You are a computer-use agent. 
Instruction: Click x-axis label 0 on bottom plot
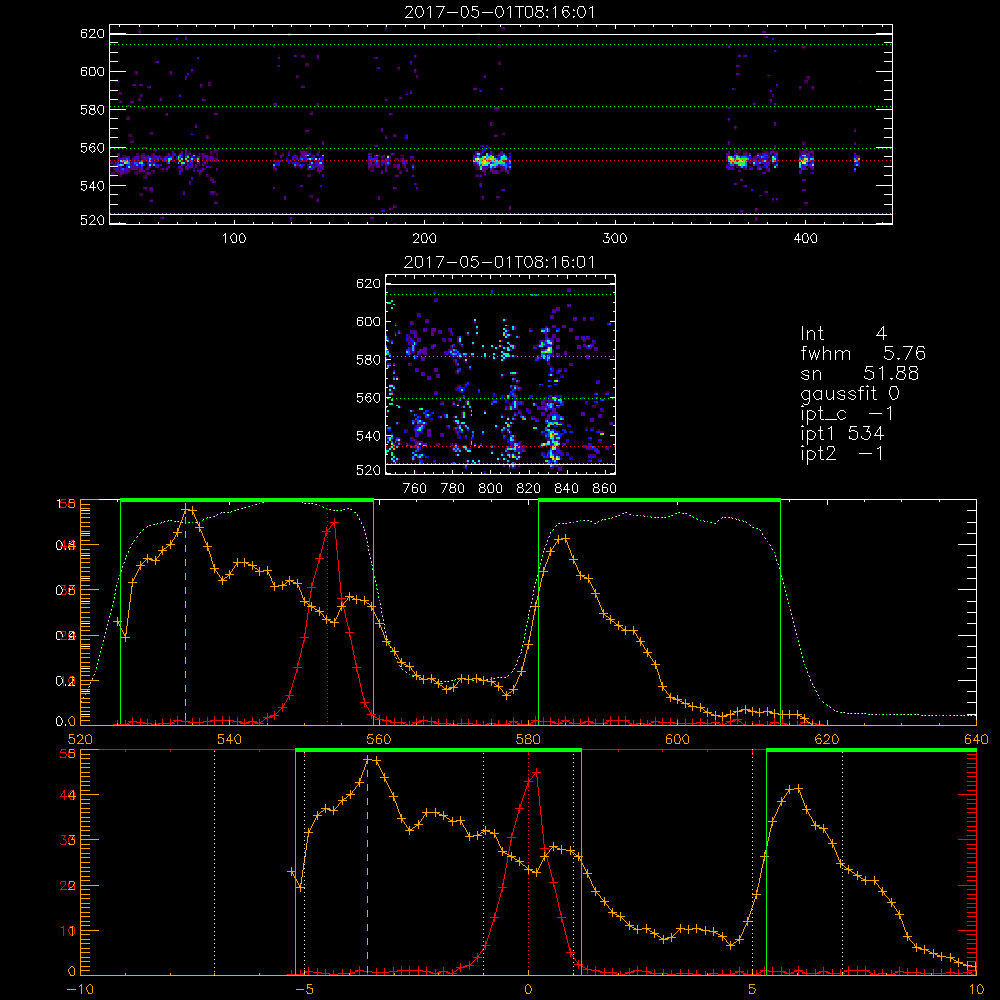(x=528, y=990)
